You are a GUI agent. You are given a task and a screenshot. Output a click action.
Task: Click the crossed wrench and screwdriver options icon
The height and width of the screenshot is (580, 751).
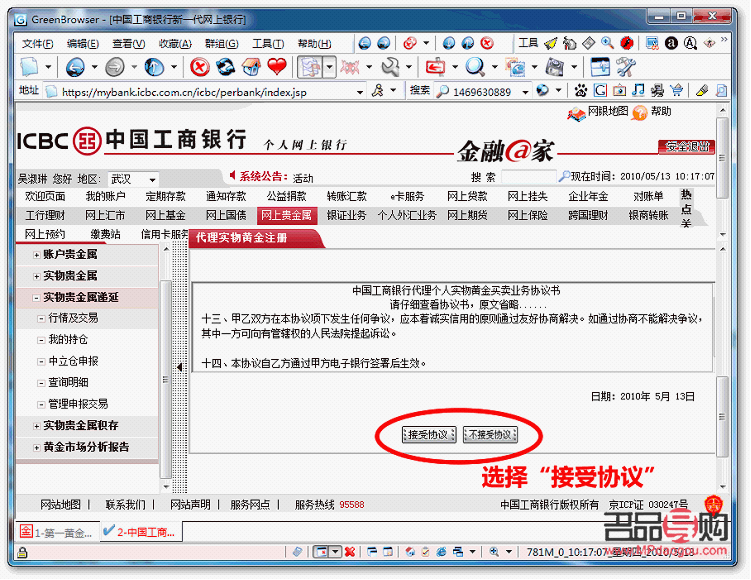pos(626,67)
